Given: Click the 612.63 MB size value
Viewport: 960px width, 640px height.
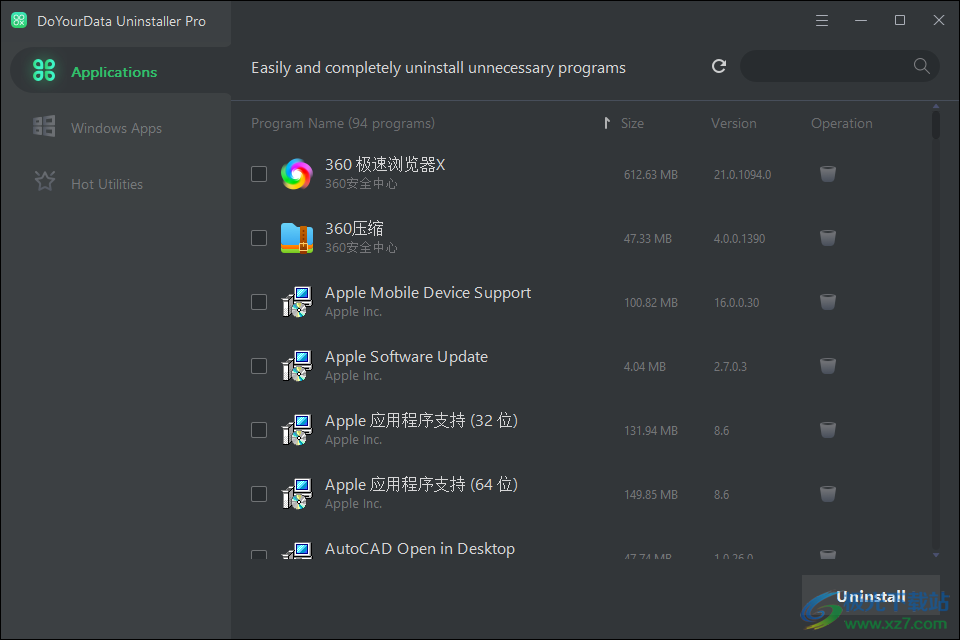Looking at the screenshot, I should click(x=651, y=175).
